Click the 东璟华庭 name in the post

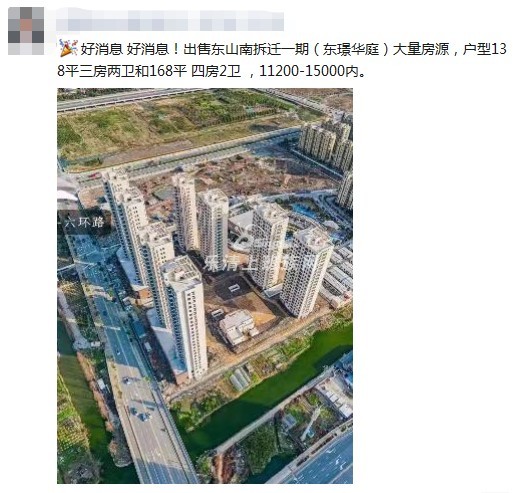(351, 49)
